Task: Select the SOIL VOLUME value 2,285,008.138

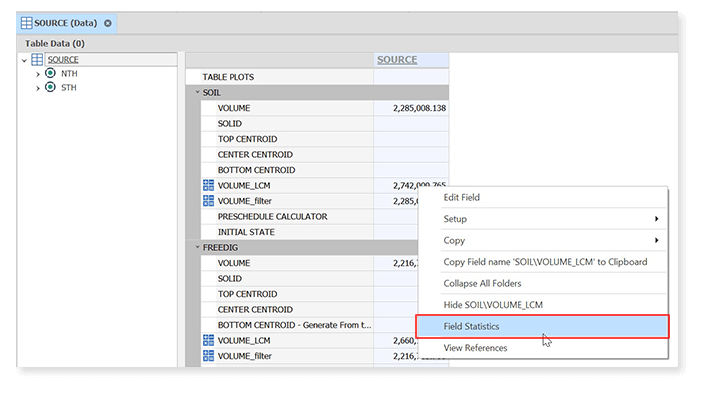Action: tap(419, 108)
